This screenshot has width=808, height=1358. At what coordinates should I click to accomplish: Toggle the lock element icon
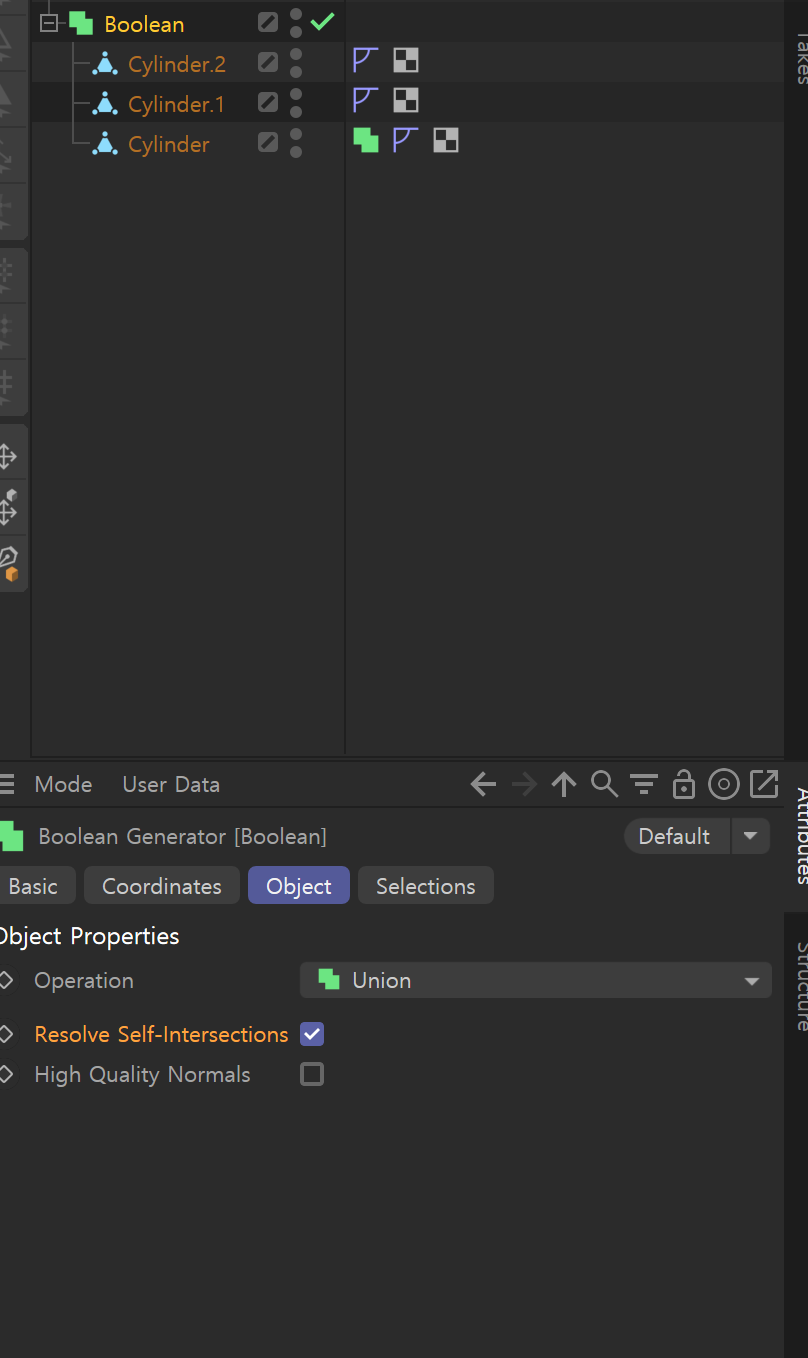(684, 784)
